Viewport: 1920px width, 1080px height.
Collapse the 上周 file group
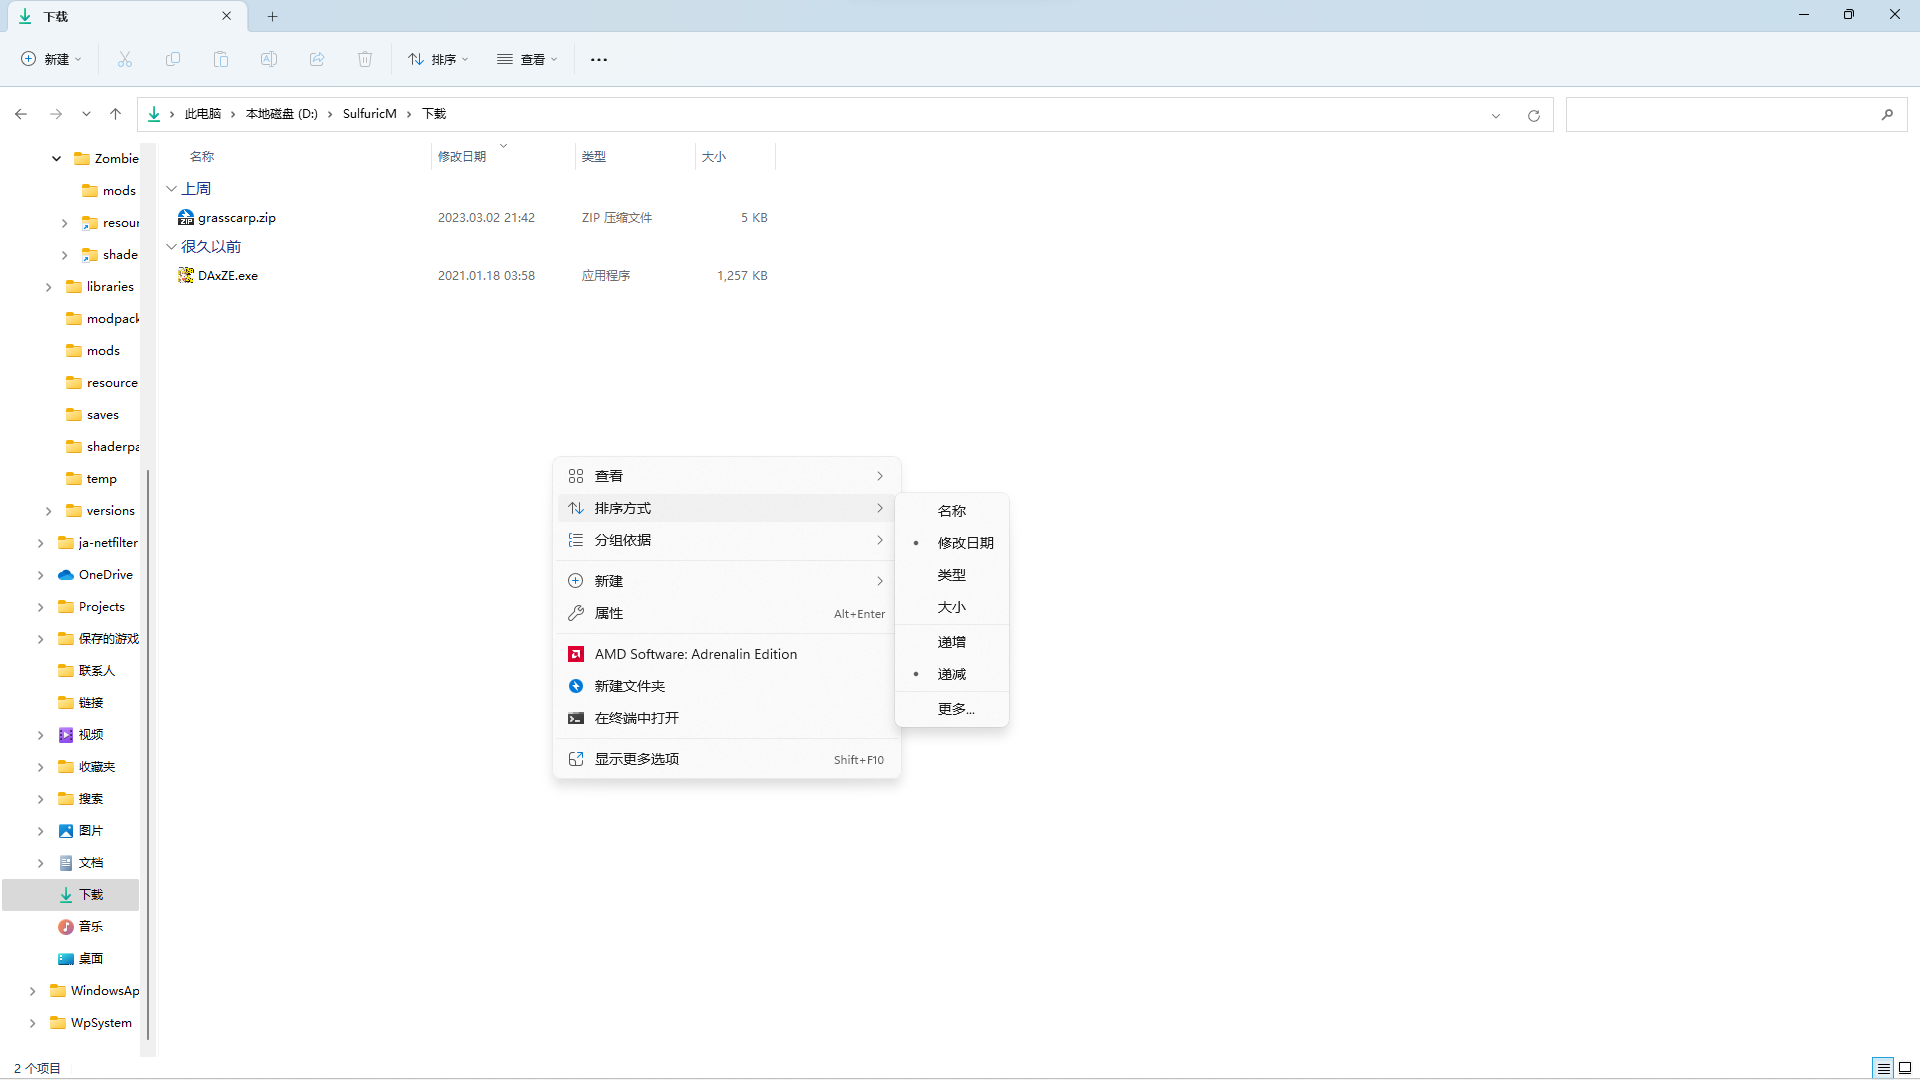(172, 188)
